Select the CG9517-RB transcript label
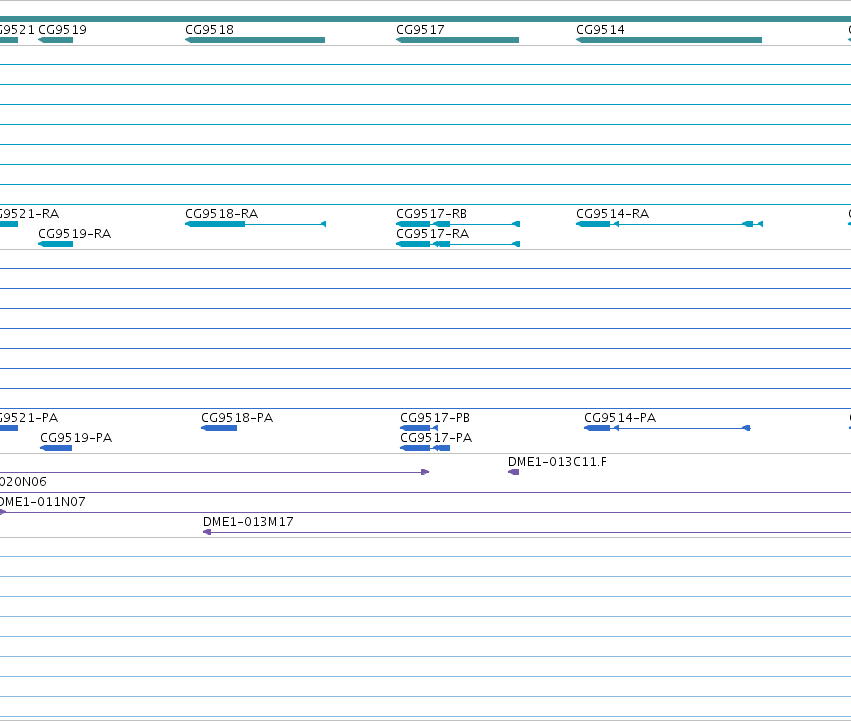 [x=431, y=214]
